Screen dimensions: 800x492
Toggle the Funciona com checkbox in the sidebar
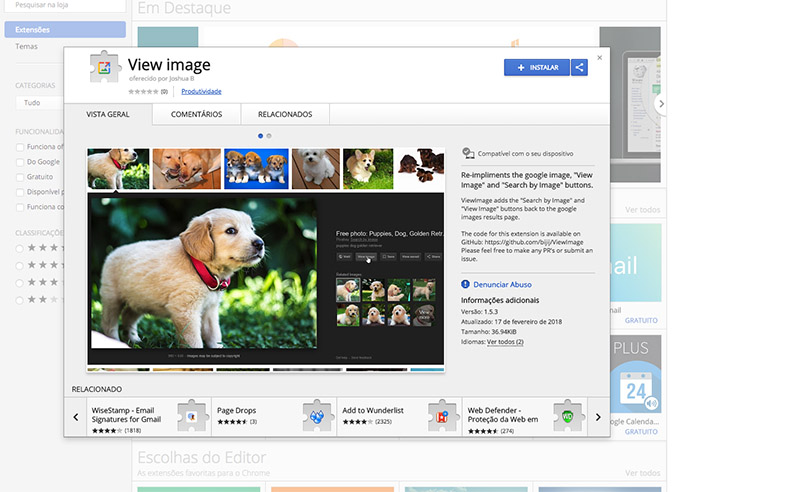coord(20,207)
